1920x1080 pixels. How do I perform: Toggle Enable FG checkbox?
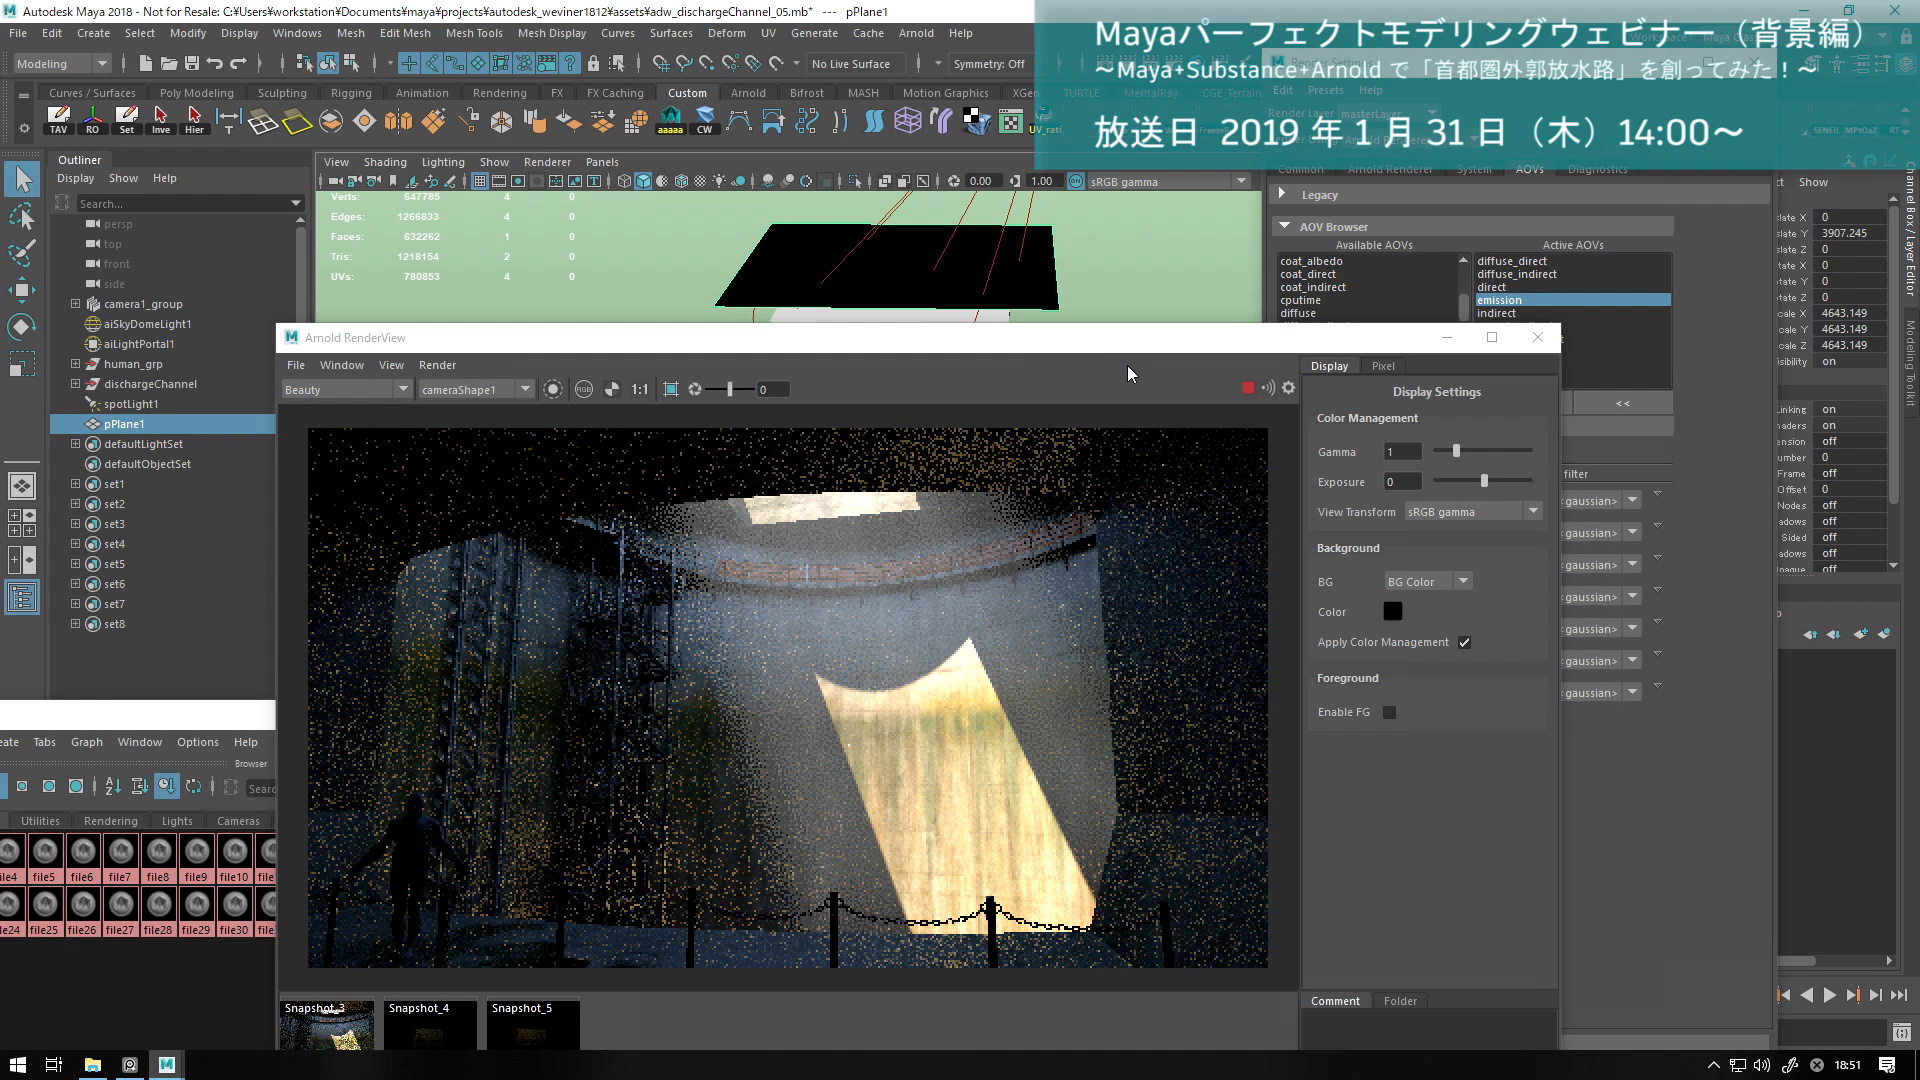pyautogui.click(x=1389, y=712)
